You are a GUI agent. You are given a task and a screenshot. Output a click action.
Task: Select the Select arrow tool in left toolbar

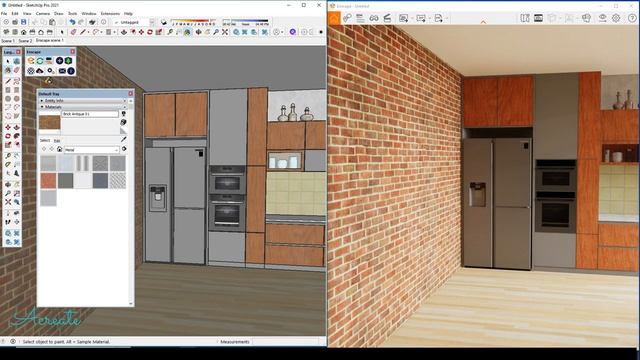click(8, 61)
